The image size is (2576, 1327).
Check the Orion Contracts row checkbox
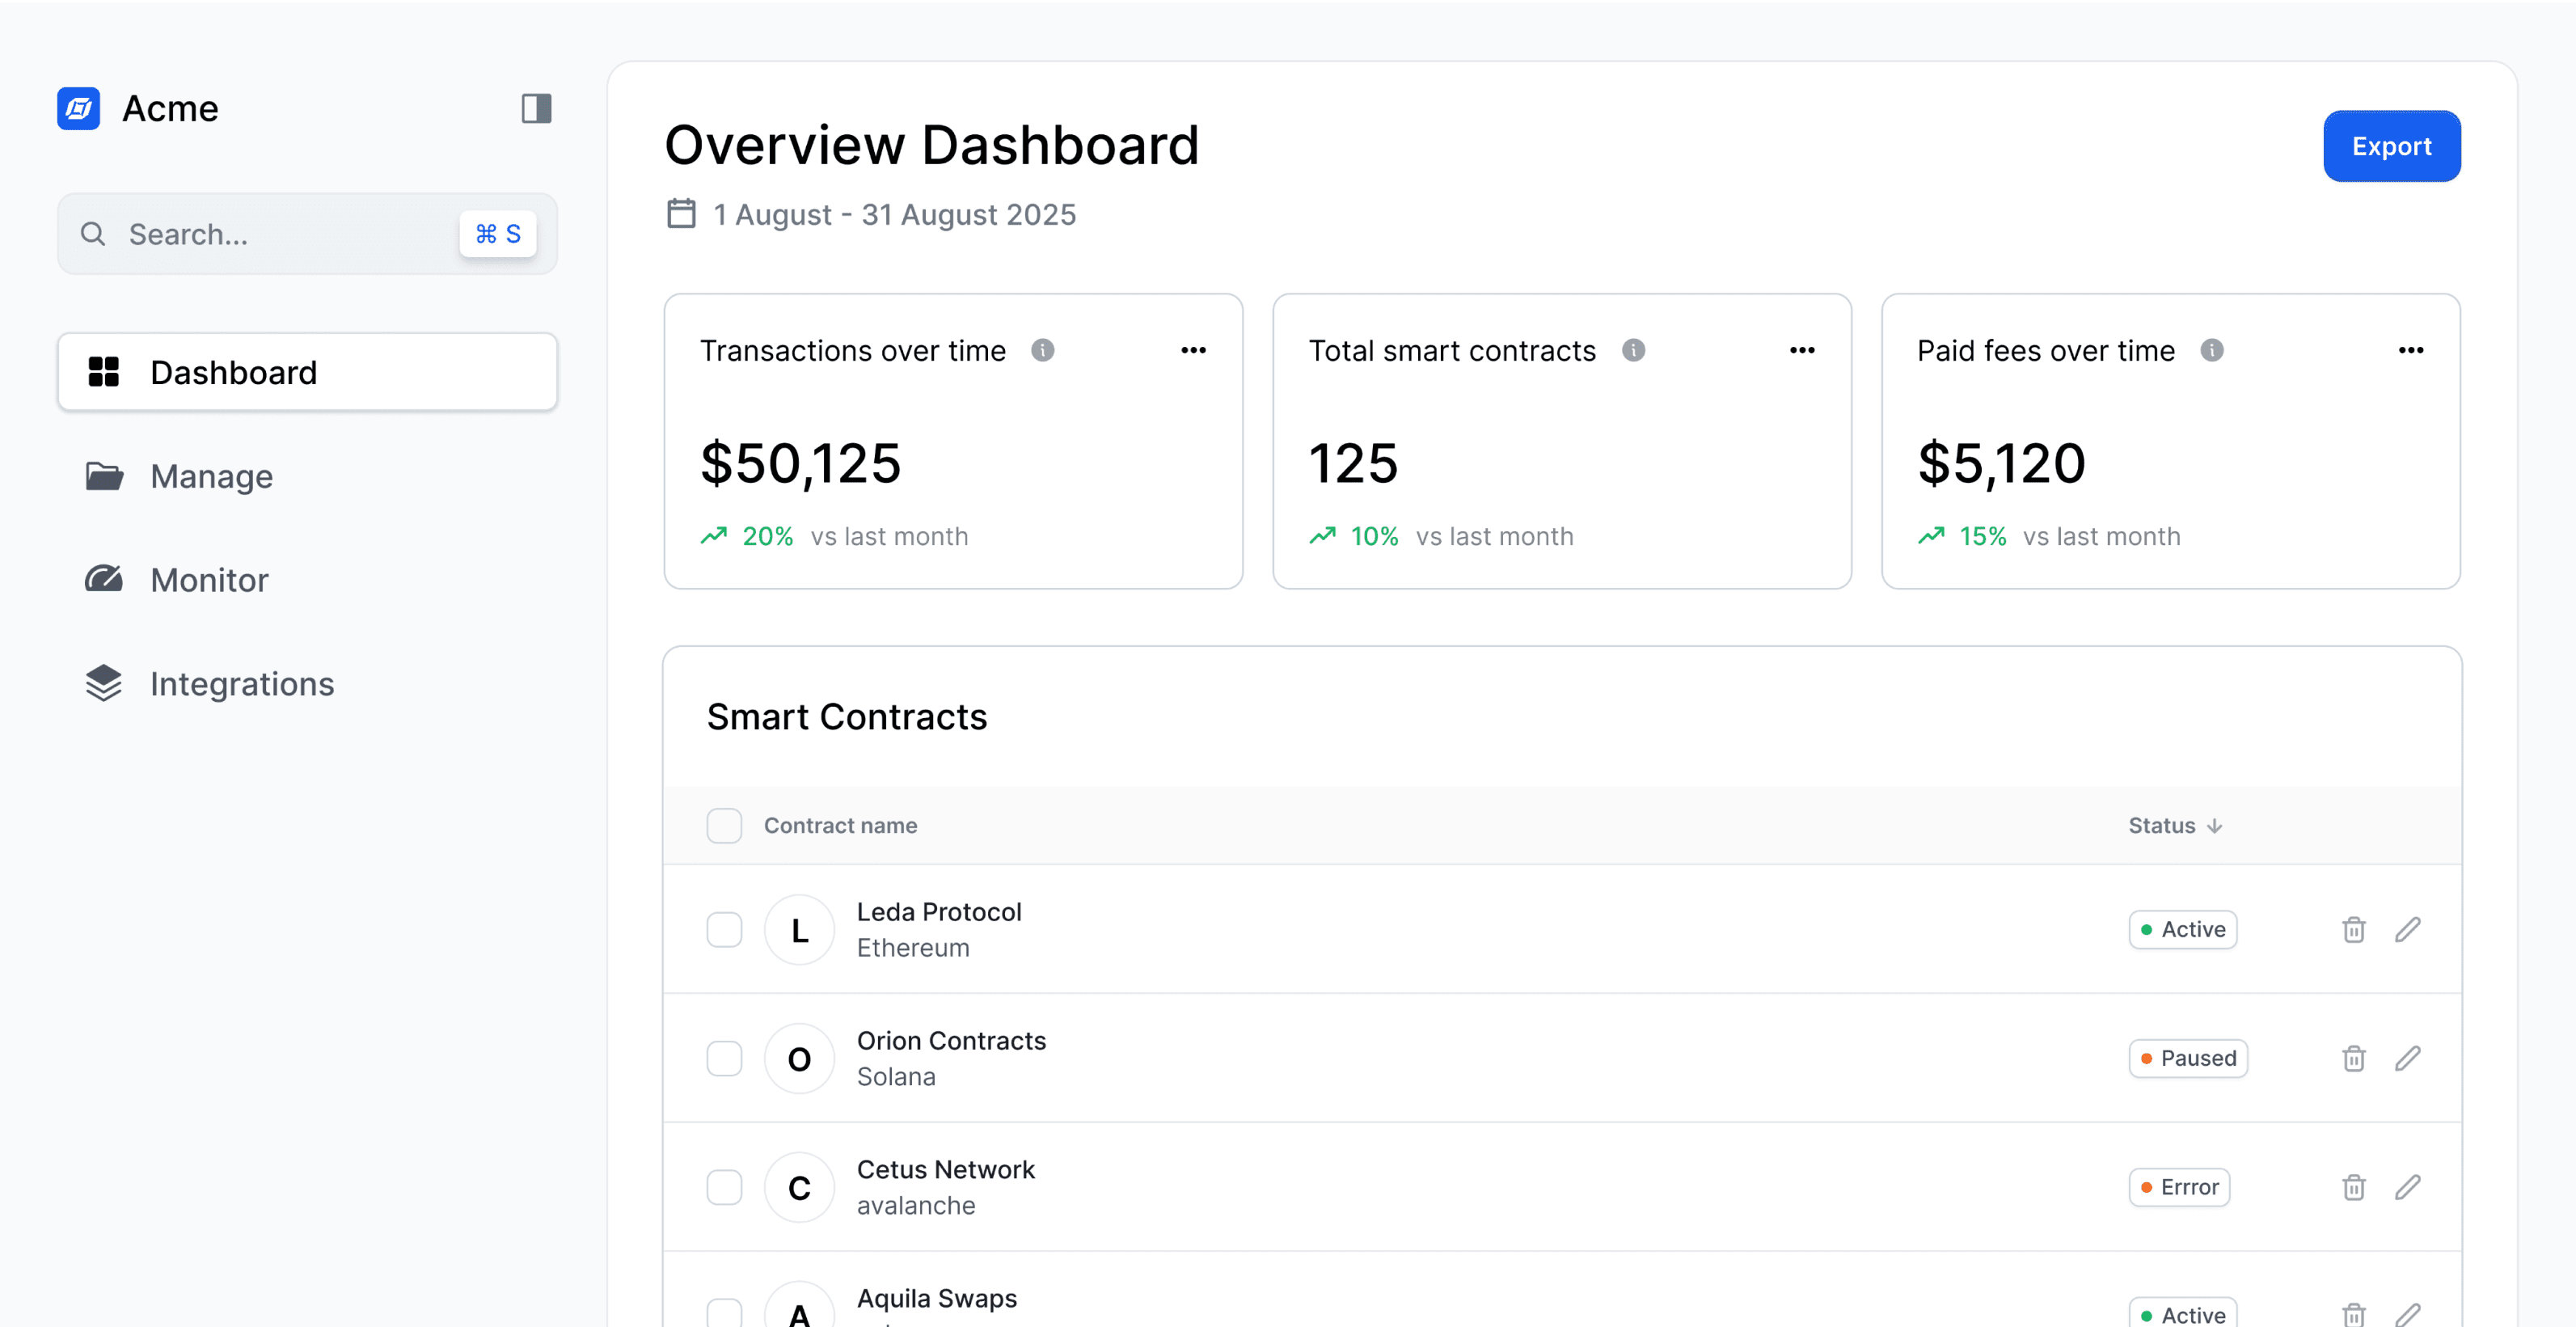click(x=724, y=1058)
